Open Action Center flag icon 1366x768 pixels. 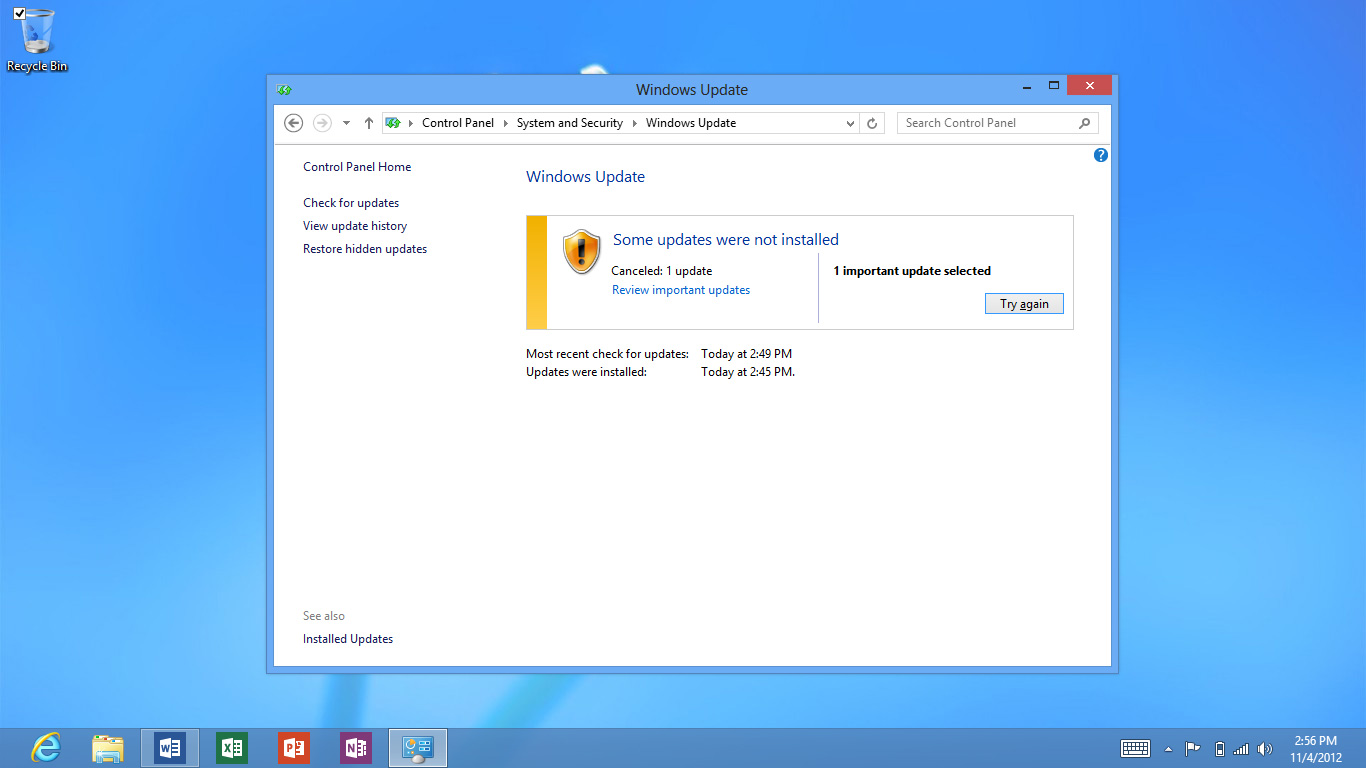(1193, 749)
